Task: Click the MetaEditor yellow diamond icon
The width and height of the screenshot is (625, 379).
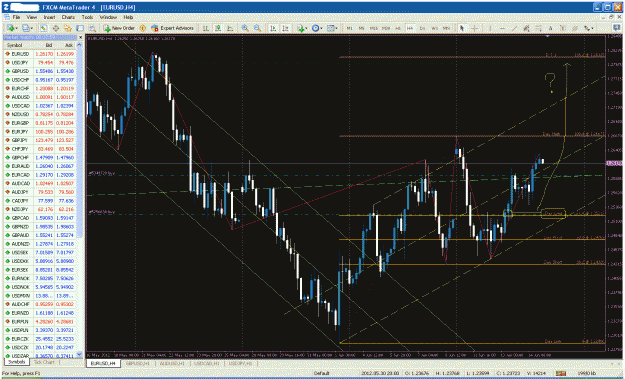Action: tap(142, 28)
